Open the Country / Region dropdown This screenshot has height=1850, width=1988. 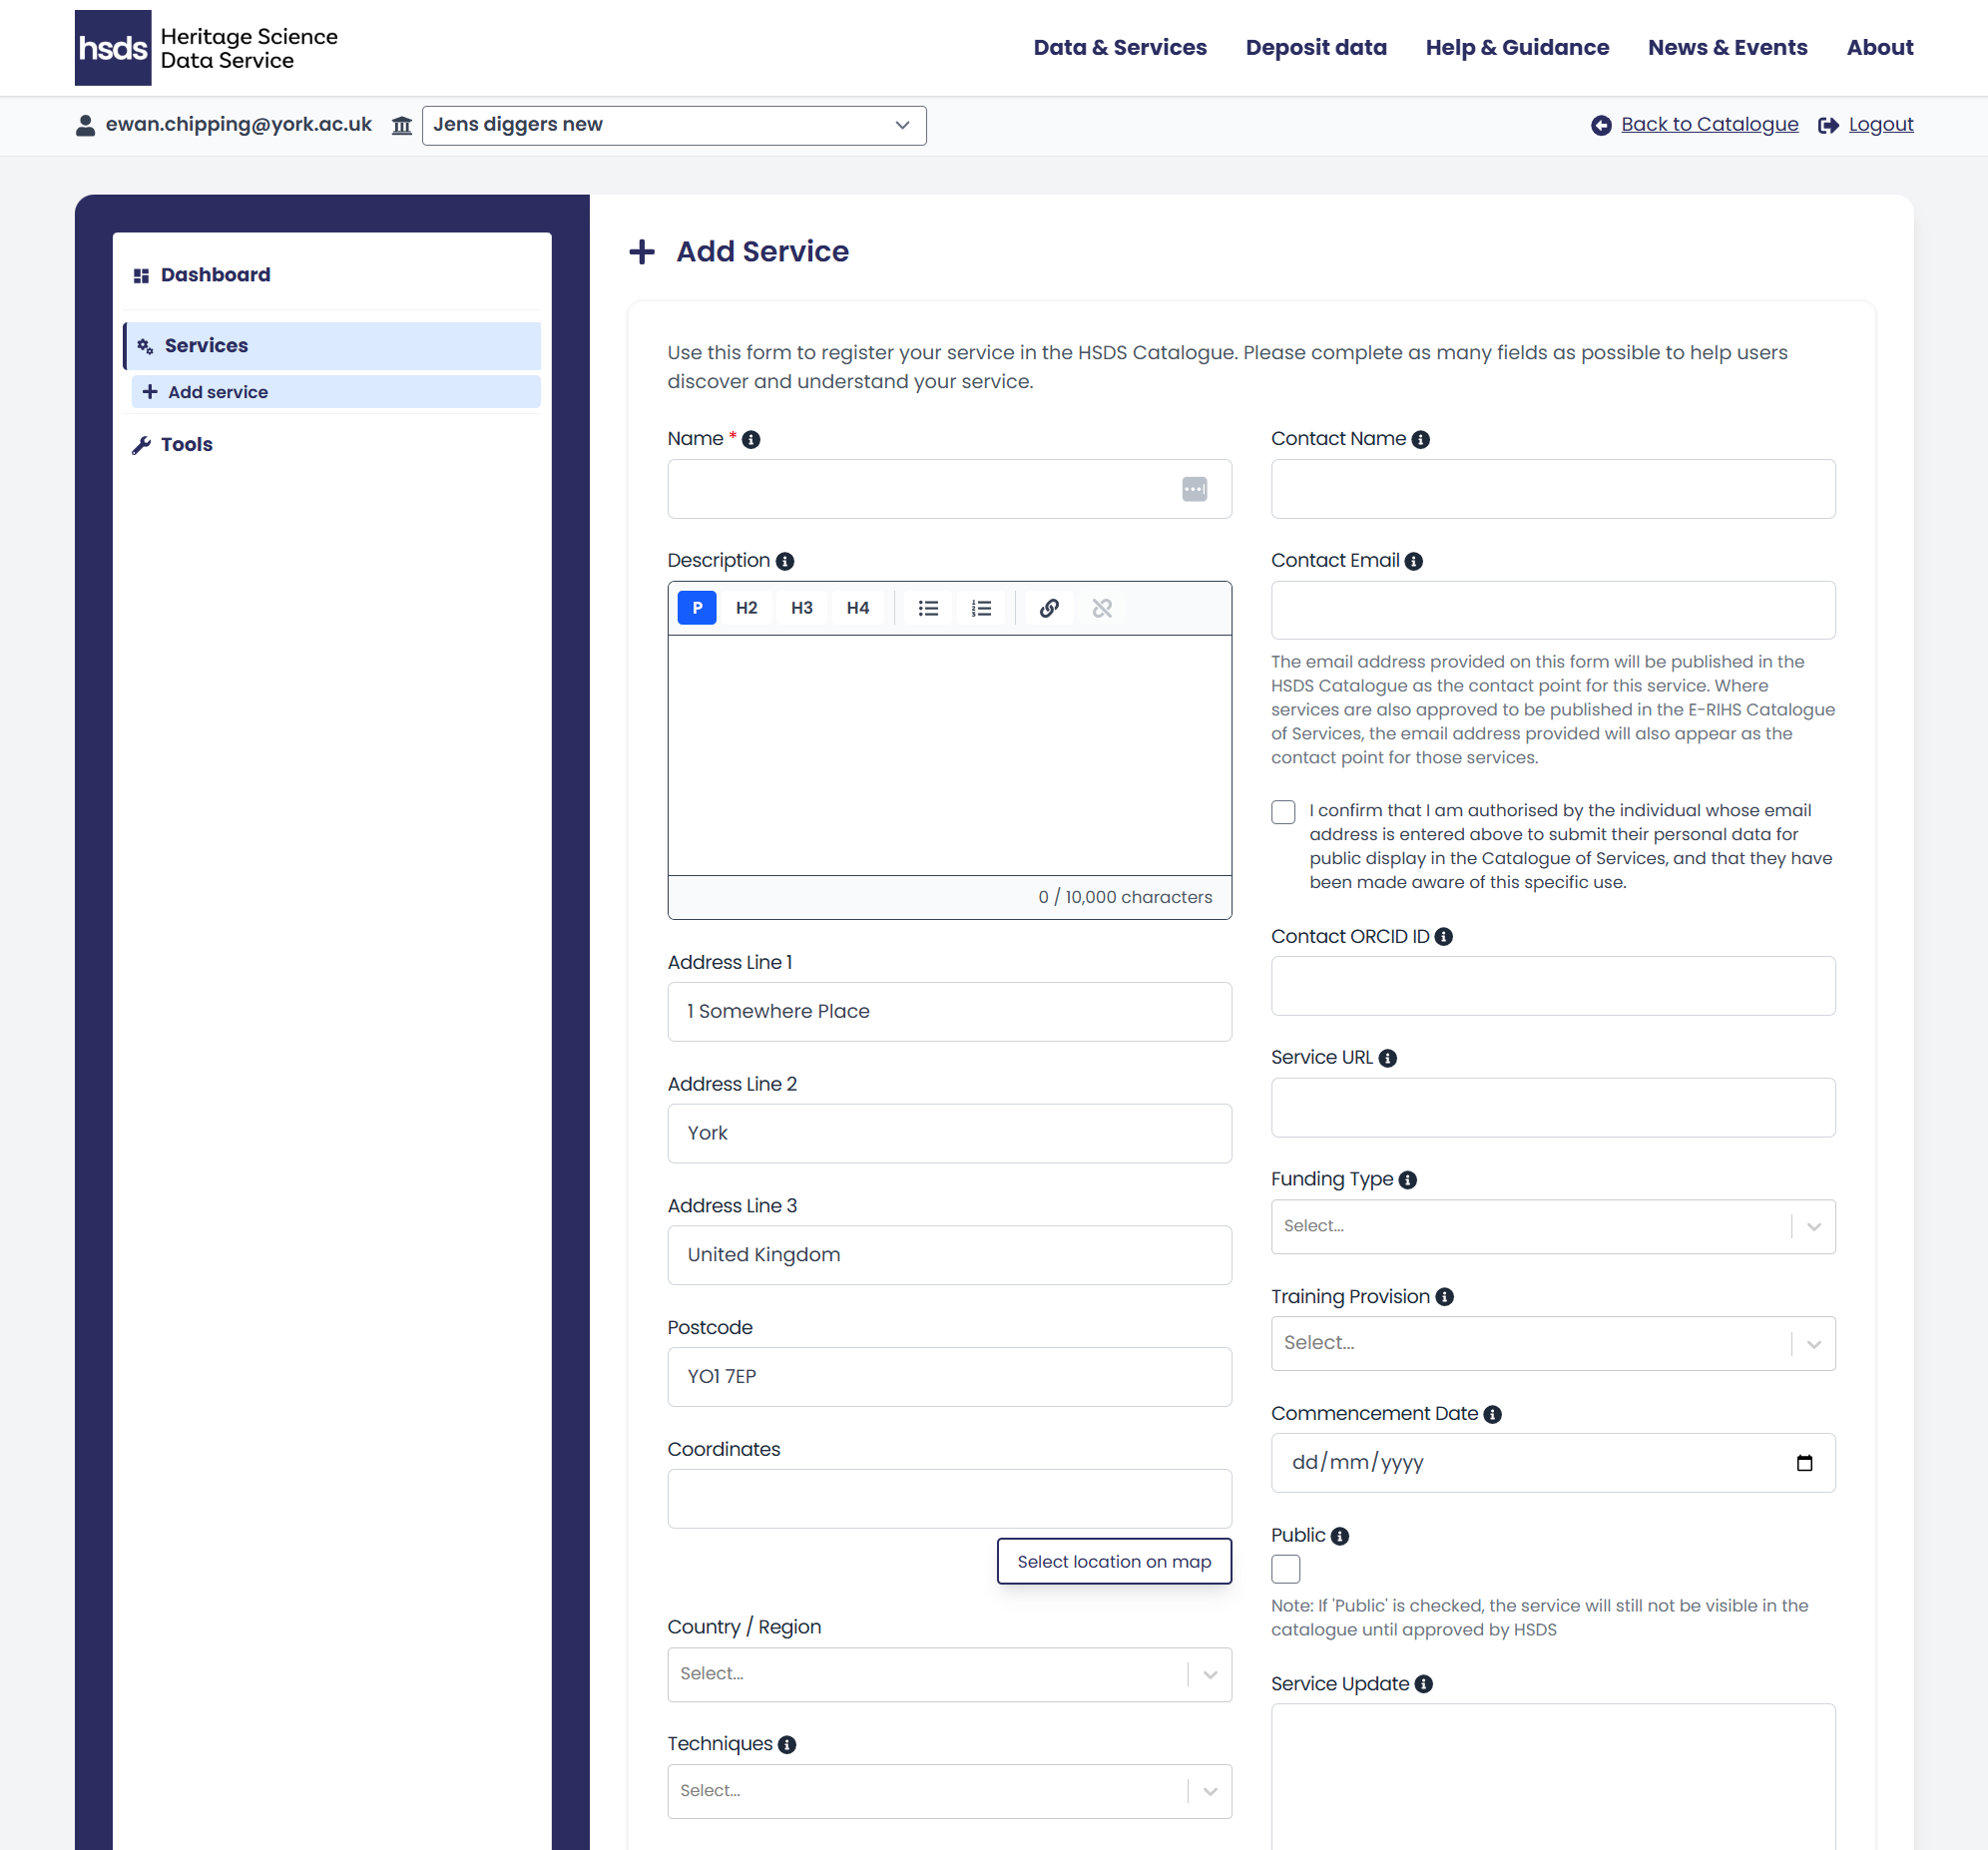[x=949, y=1675]
